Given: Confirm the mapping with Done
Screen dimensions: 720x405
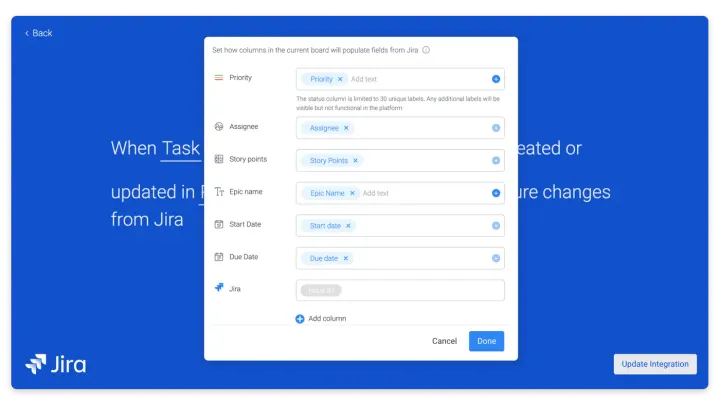Looking at the screenshot, I should click(x=486, y=341).
